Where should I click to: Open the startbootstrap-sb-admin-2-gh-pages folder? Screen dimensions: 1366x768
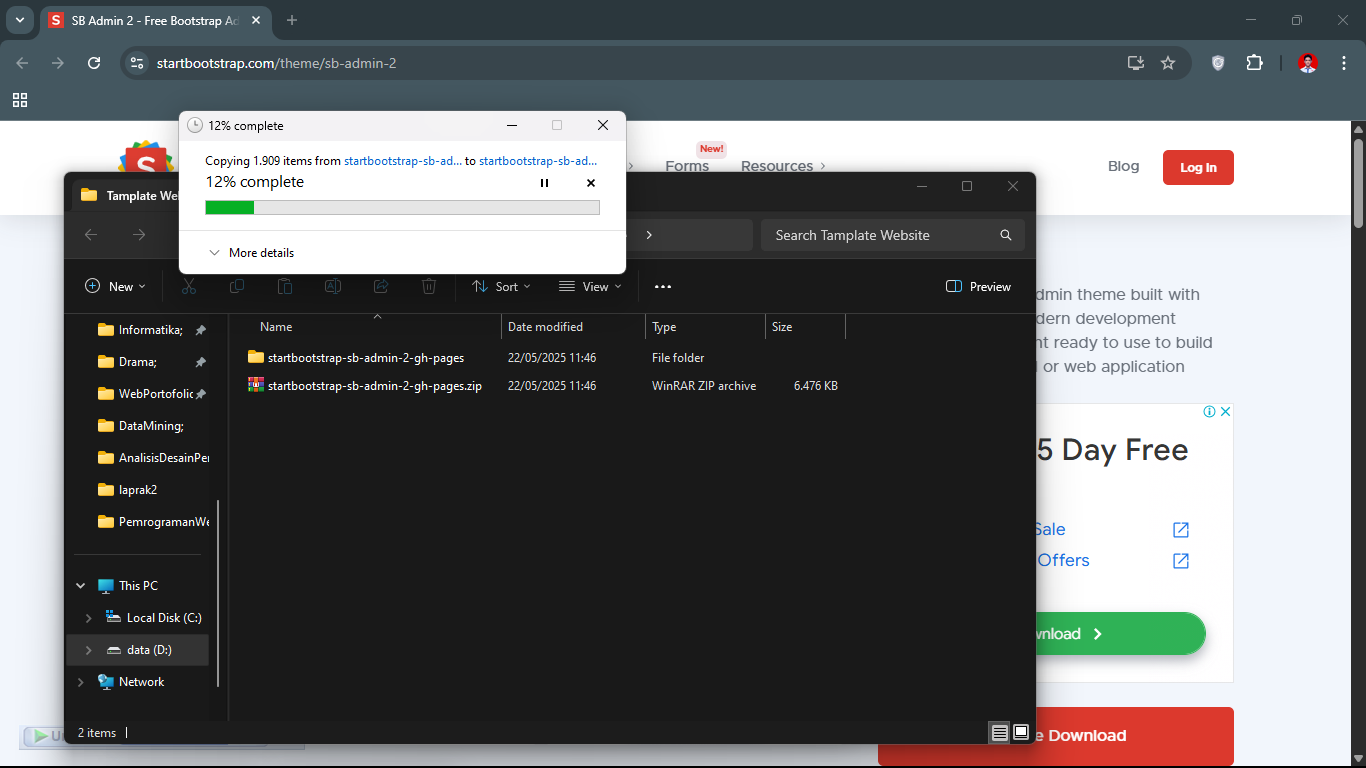(365, 358)
